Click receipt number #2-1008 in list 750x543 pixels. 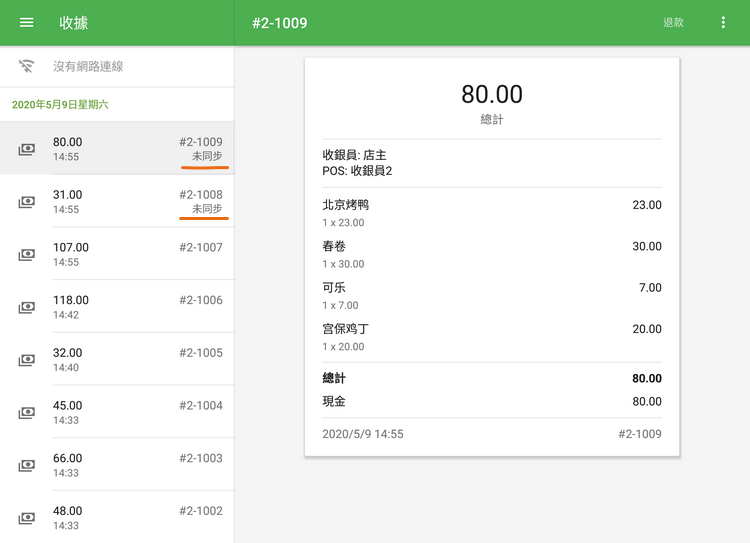tap(201, 195)
